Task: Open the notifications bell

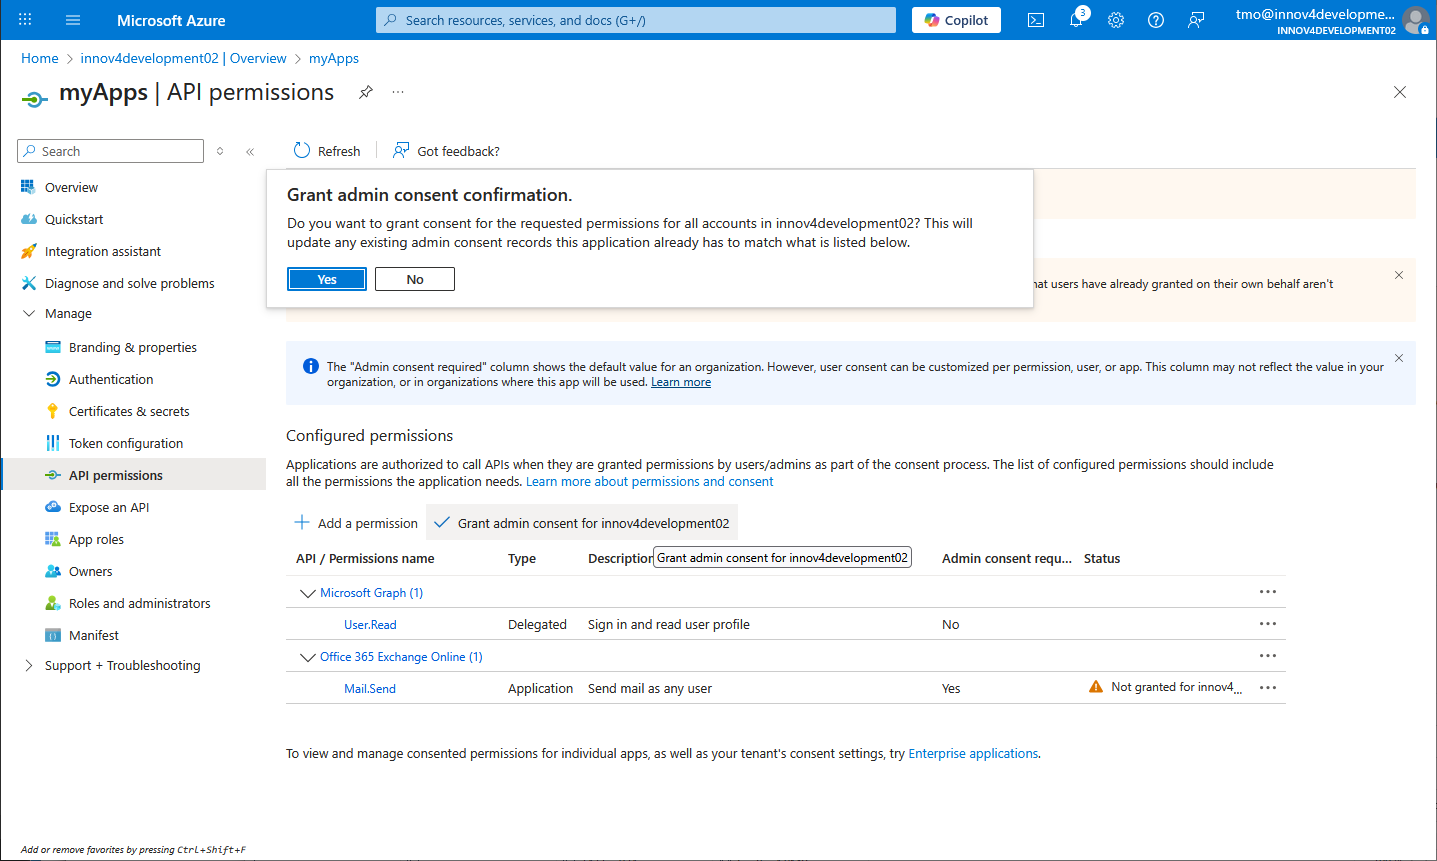Action: pyautogui.click(x=1076, y=20)
